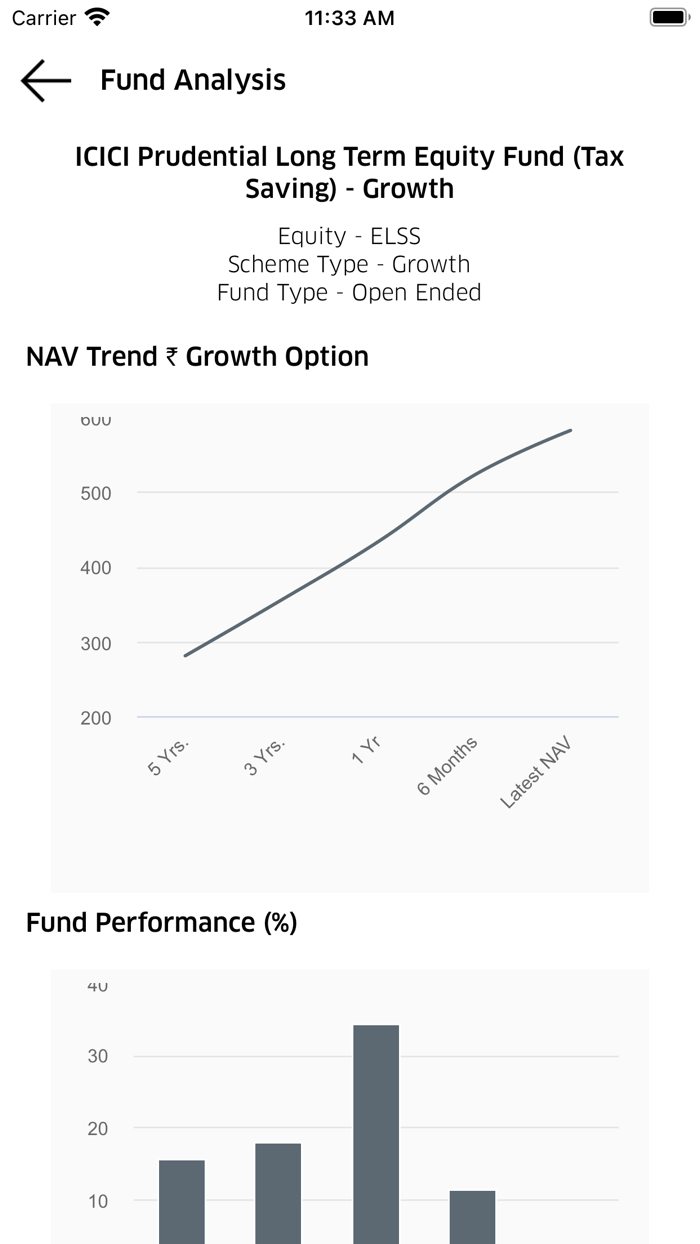700x1244 pixels.
Task: Select the fourth performance bar
Action: tap(472, 1215)
